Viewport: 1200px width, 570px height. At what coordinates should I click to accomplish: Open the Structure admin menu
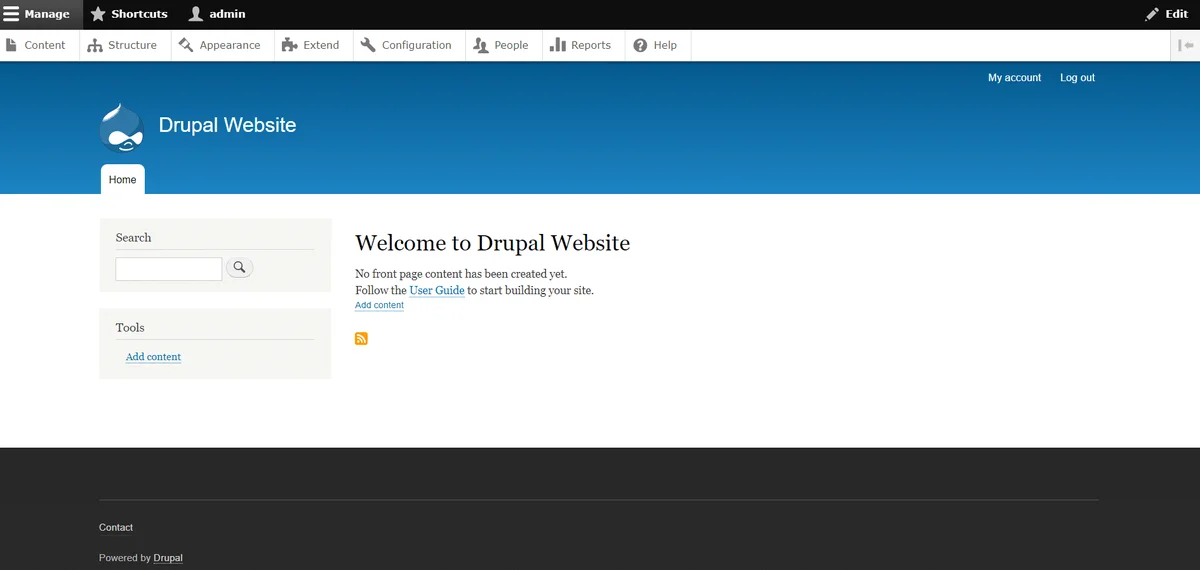point(122,45)
